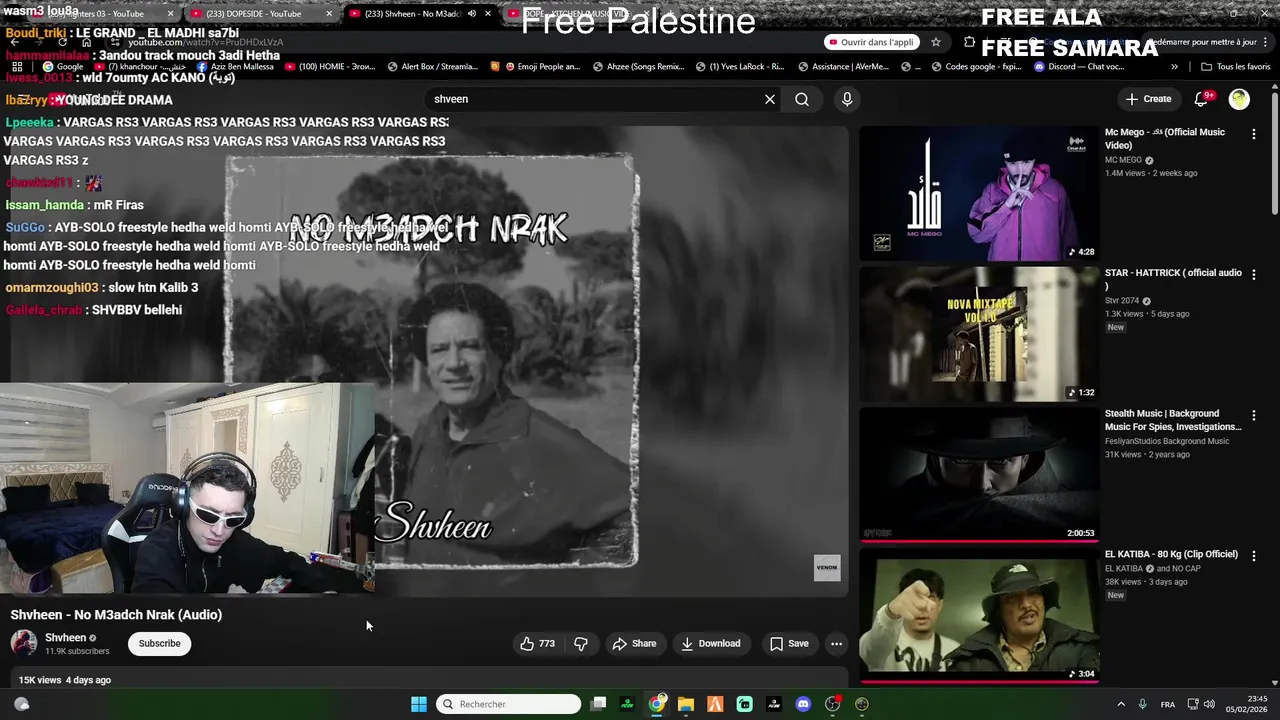Share the Shvheen video
1280x720 pixels.
point(634,644)
